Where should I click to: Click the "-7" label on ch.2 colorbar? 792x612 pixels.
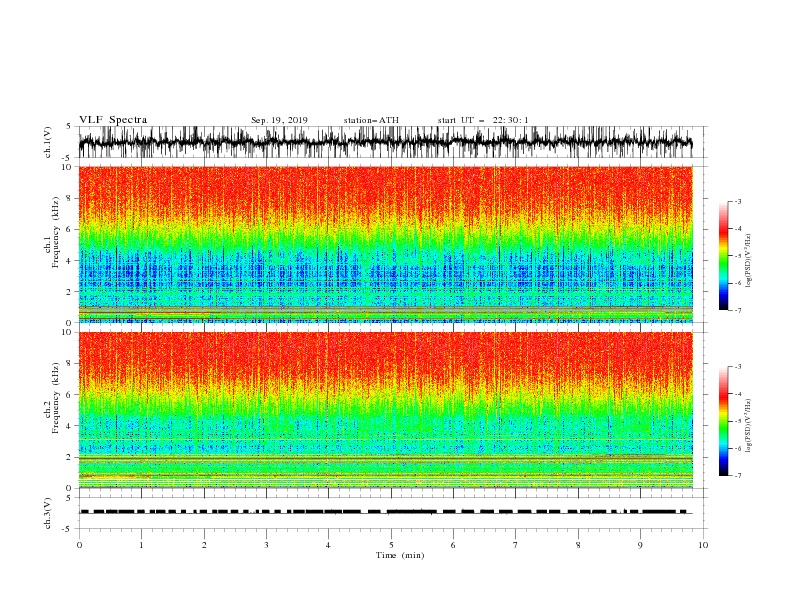(x=738, y=475)
